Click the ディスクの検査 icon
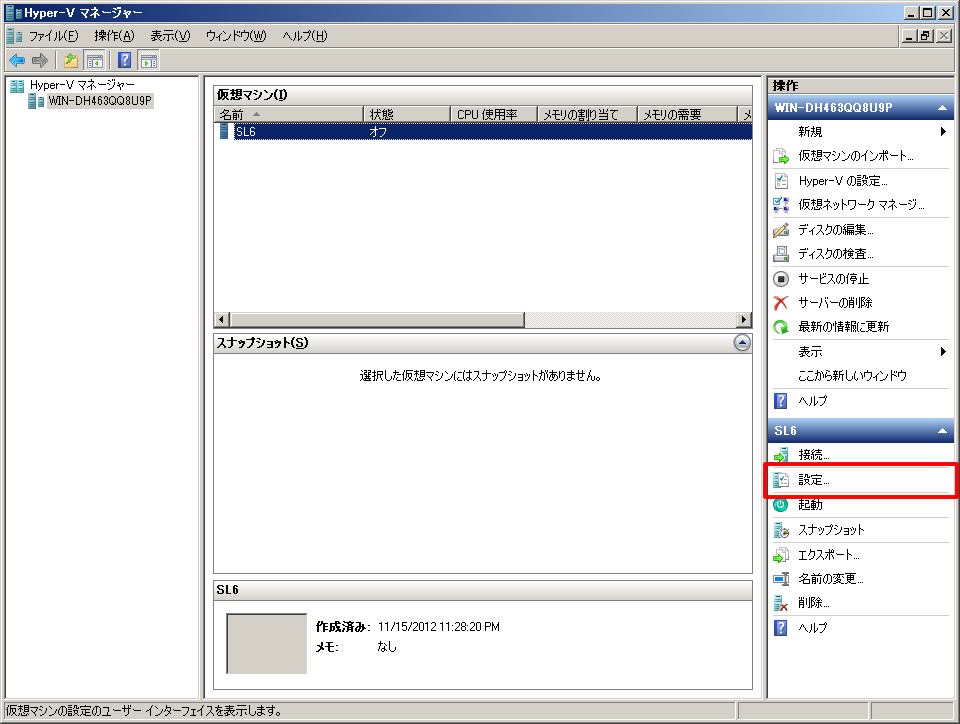Screen dimensions: 960x724 coord(781,253)
